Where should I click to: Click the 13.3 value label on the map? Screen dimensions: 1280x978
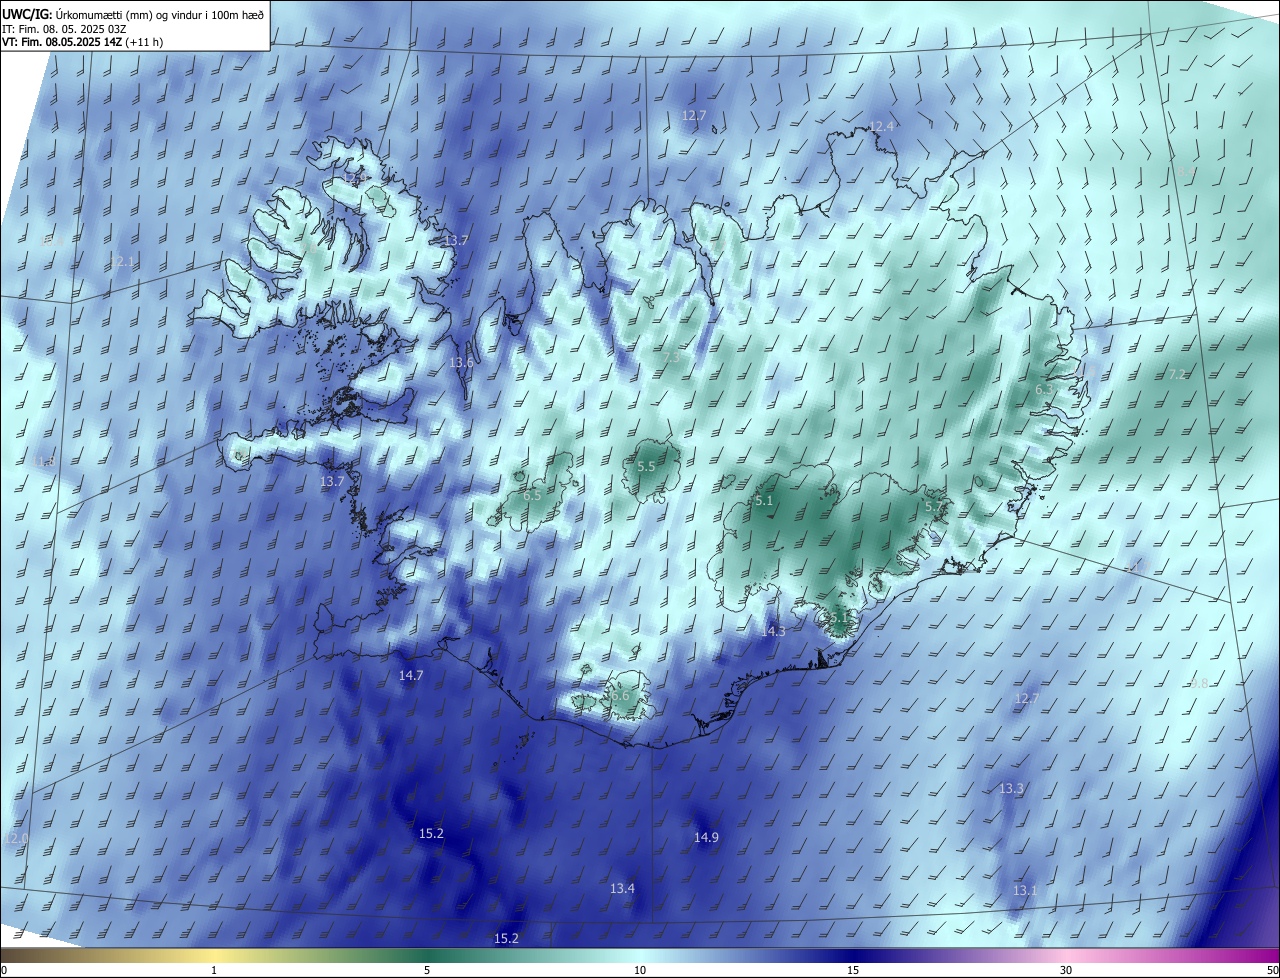(x=1012, y=788)
